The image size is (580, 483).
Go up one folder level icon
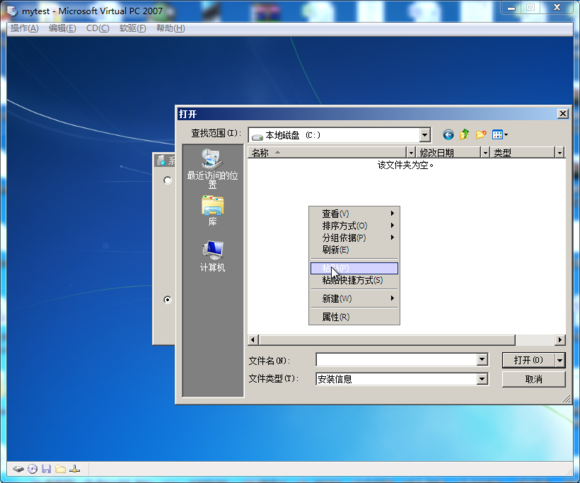(x=464, y=134)
